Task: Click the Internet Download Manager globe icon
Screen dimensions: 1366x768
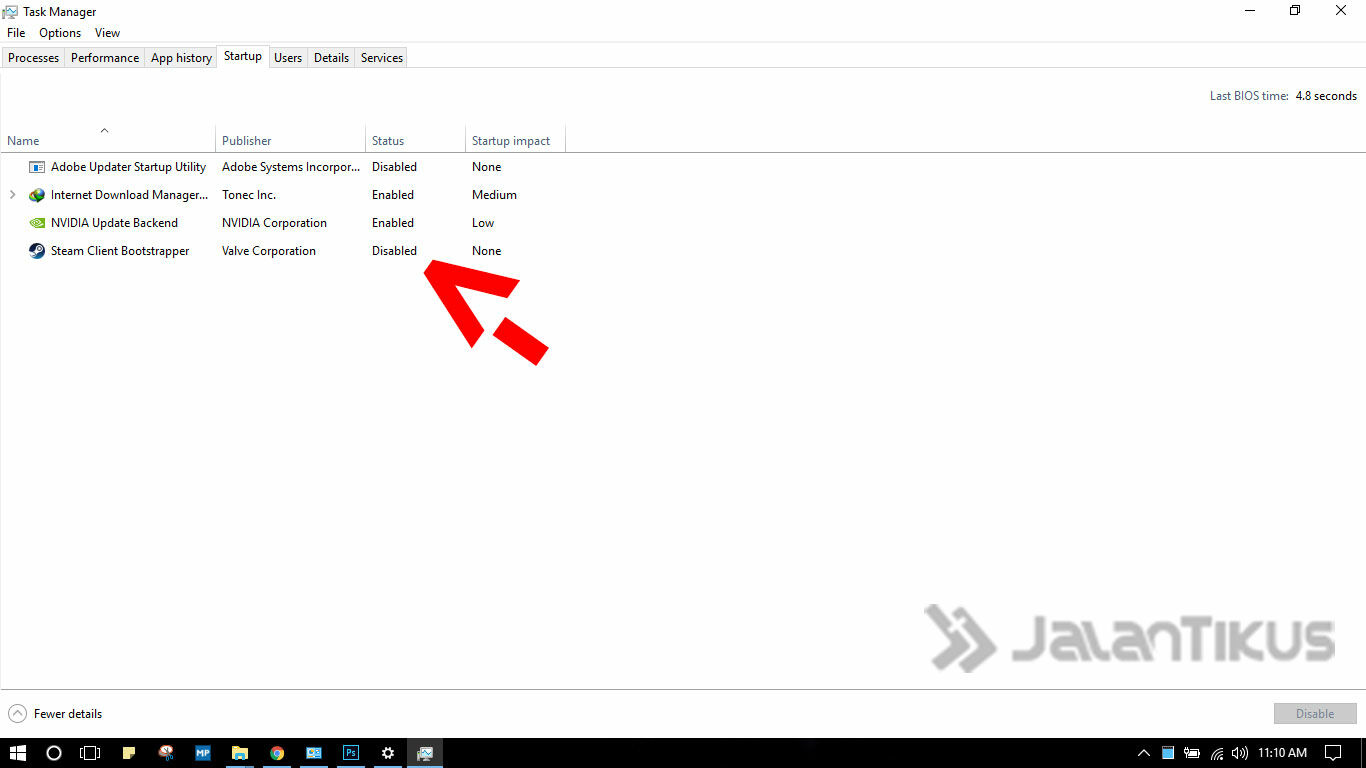Action: [x=37, y=195]
